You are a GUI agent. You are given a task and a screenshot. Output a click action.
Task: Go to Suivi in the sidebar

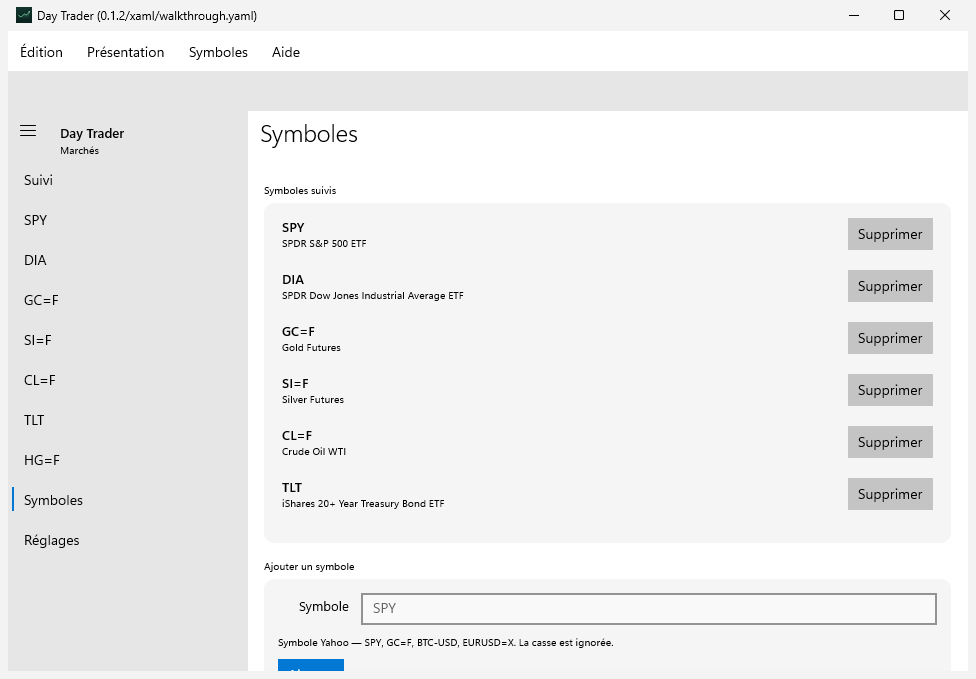point(128,180)
